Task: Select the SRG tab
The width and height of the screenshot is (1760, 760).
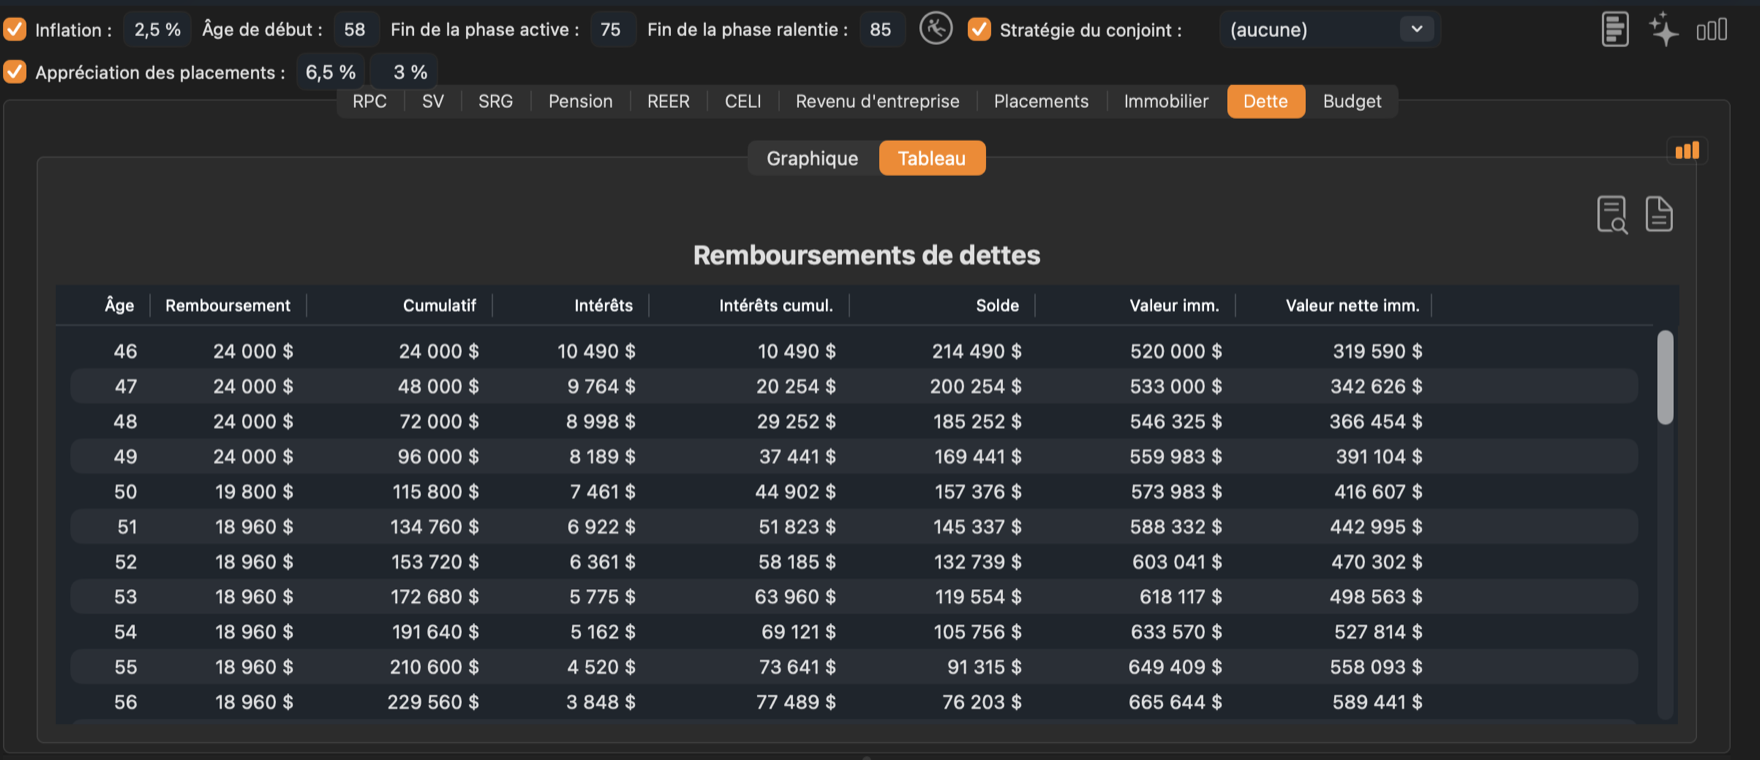Action: click(x=496, y=101)
